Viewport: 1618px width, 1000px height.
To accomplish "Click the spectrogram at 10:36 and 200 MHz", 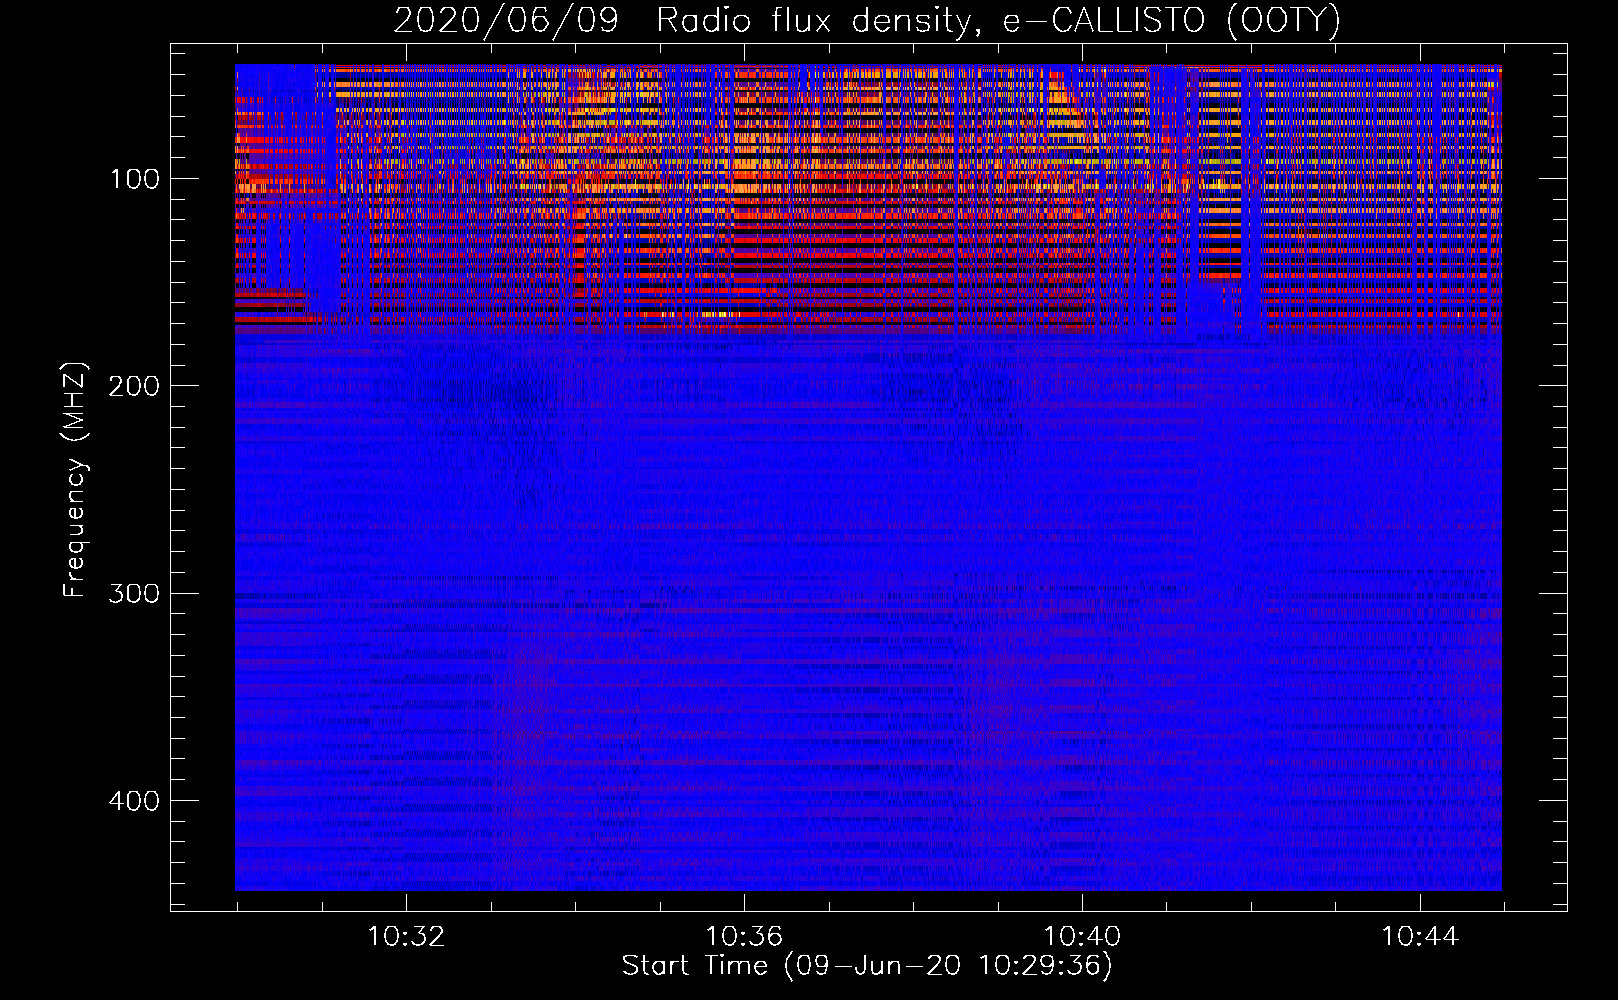I will click(744, 386).
